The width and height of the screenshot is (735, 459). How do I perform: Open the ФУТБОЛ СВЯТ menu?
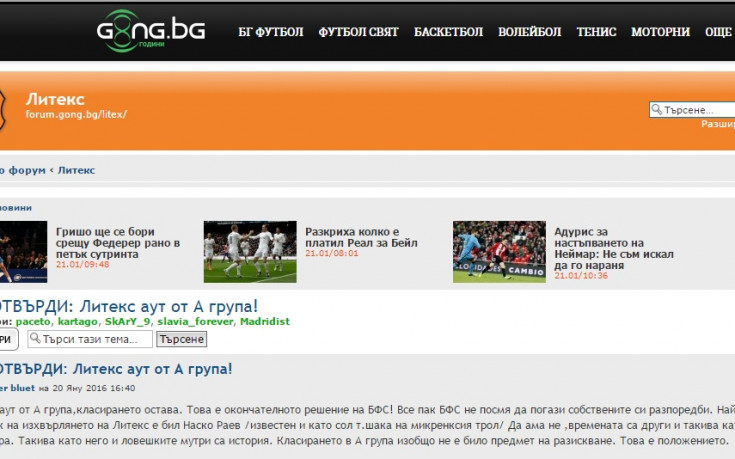click(x=358, y=32)
